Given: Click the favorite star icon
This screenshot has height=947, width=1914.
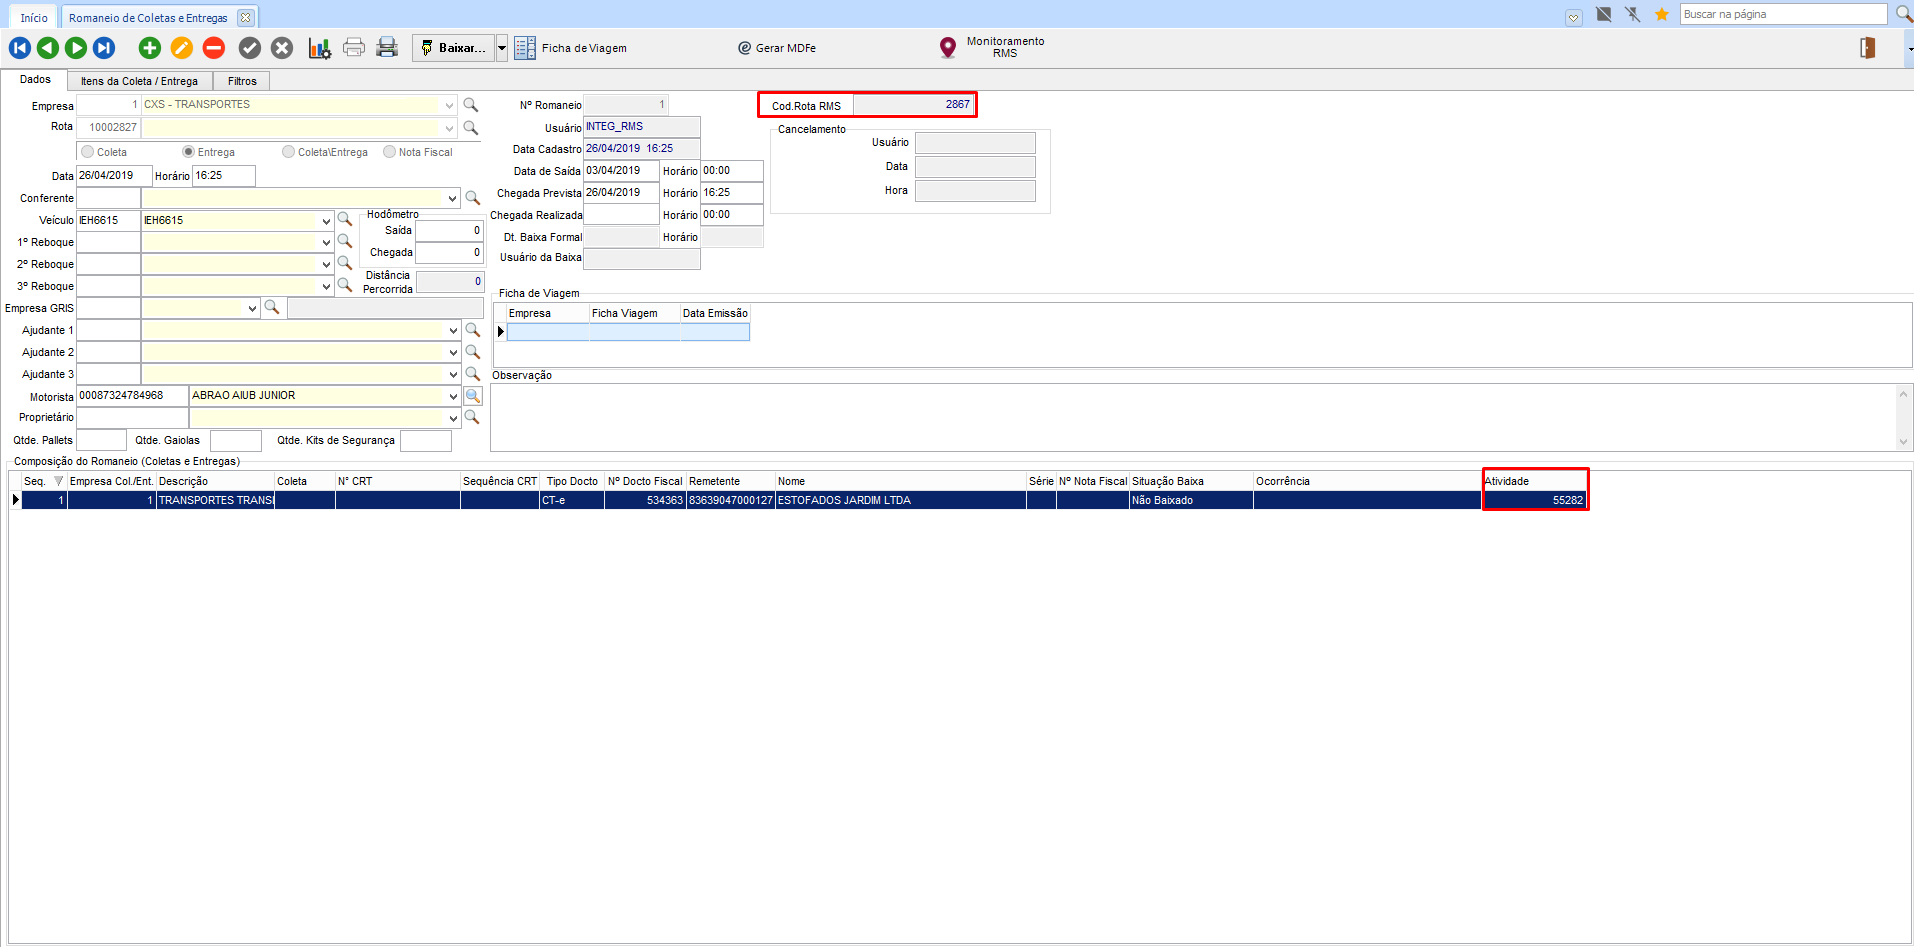Looking at the screenshot, I should [1662, 14].
